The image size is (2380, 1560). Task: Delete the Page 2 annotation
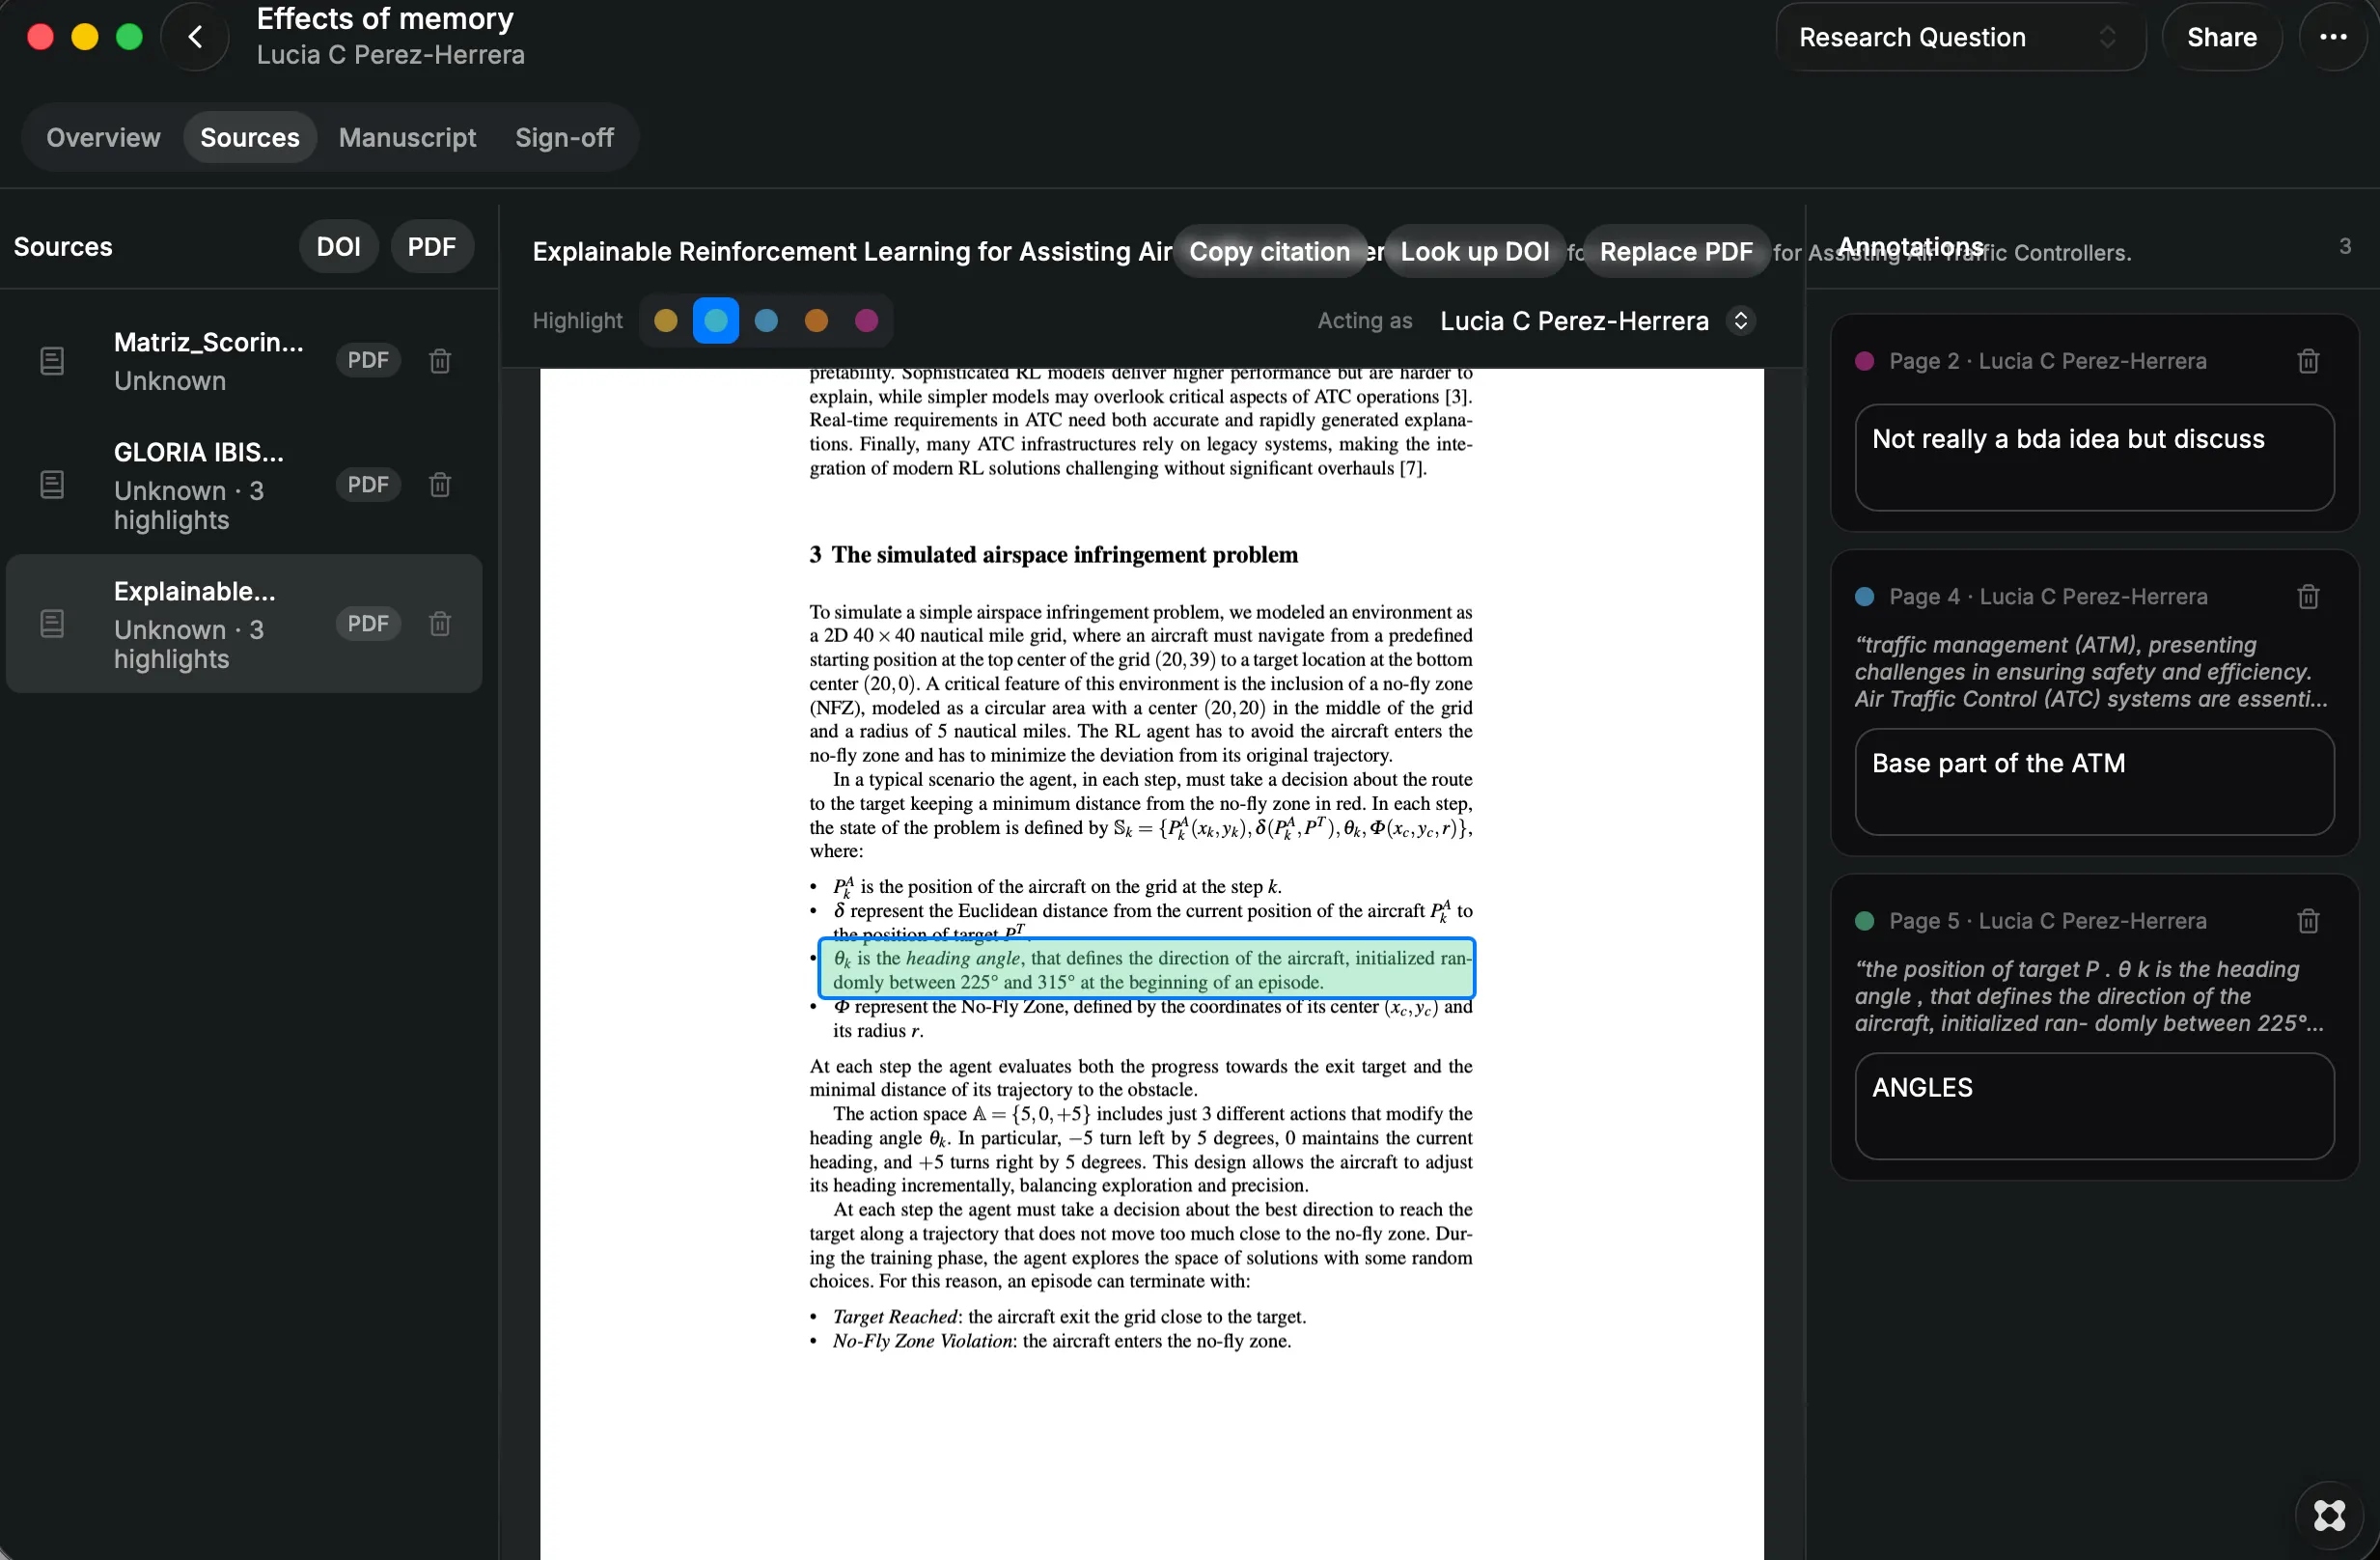[2308, 361]
